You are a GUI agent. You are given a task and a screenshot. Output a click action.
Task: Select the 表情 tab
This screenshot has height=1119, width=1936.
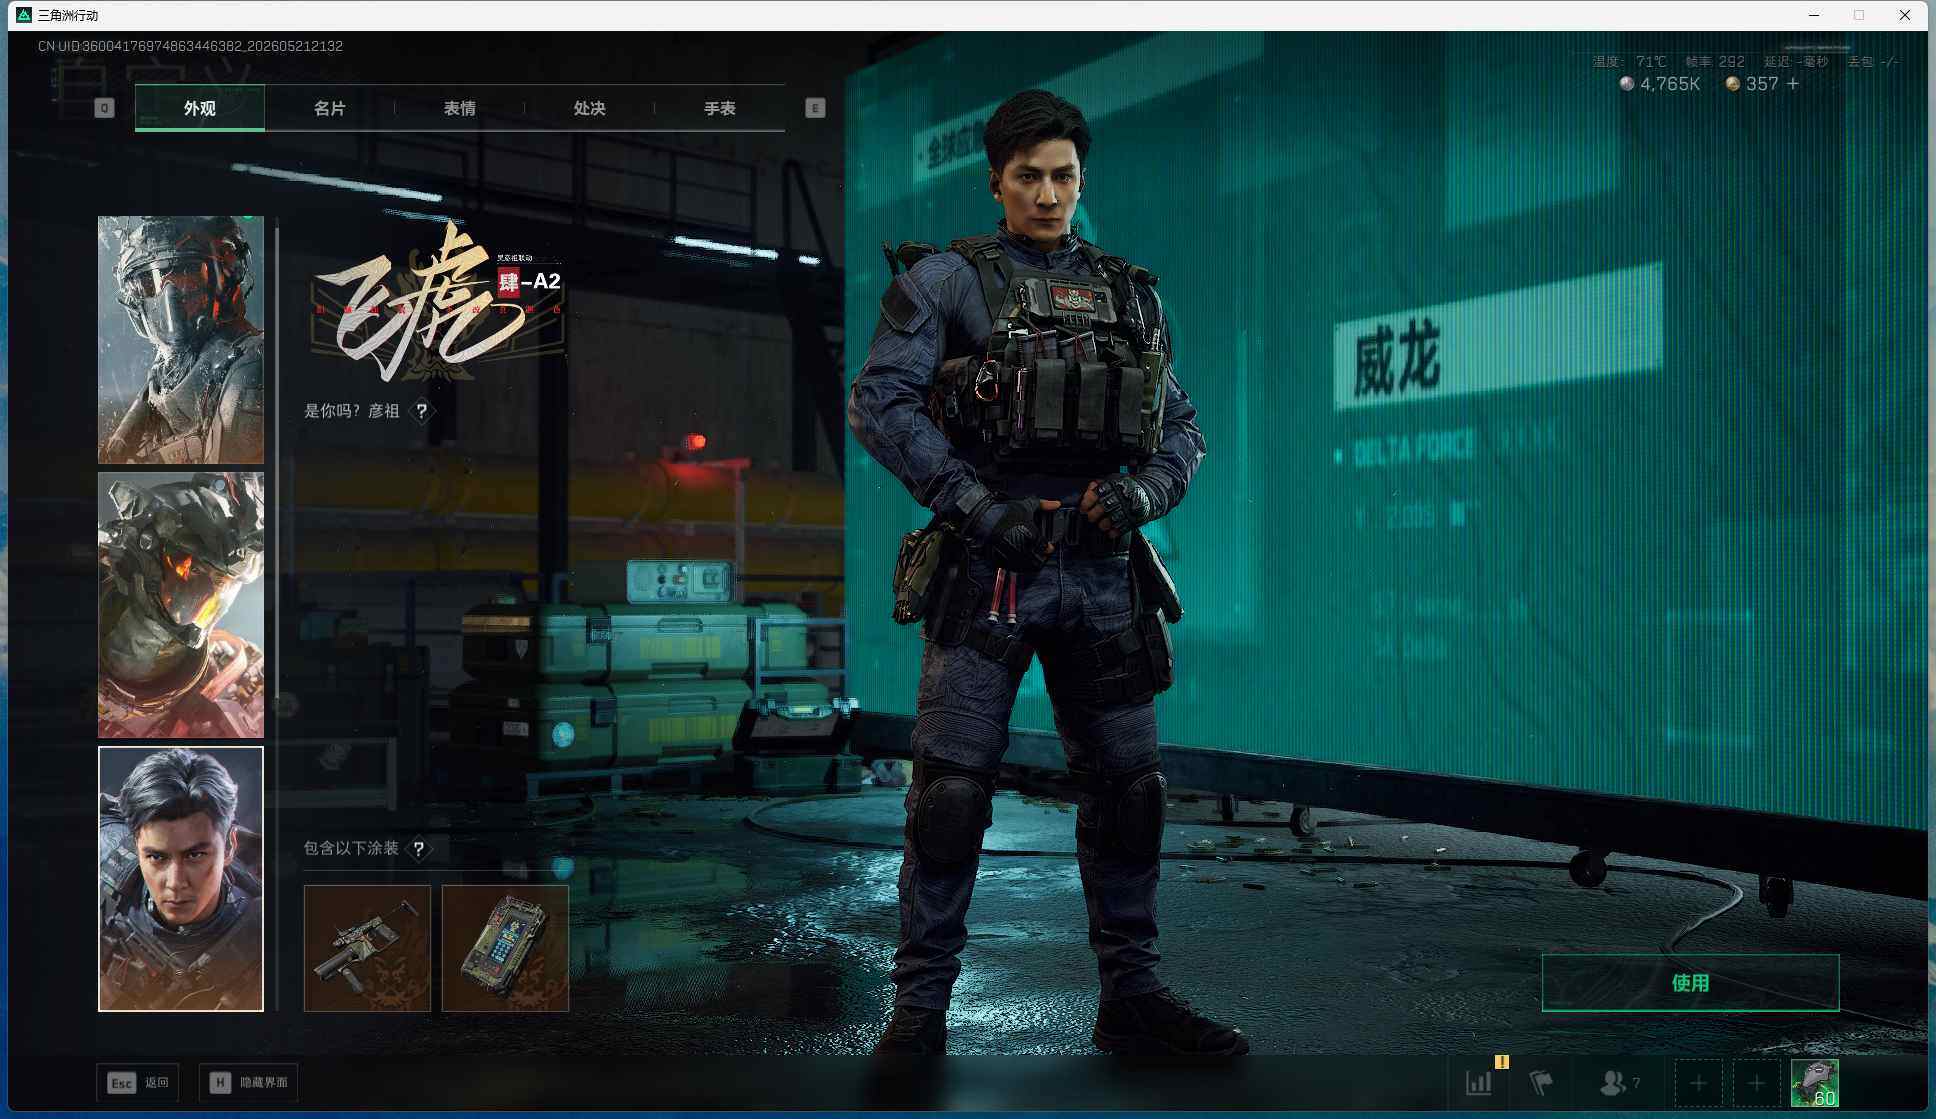tap(460, 108)
